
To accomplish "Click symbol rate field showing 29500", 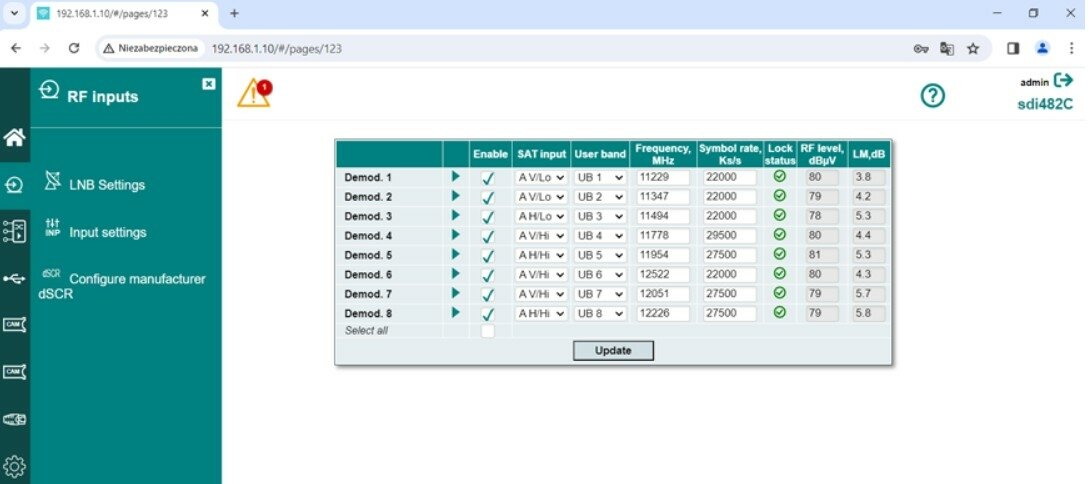I will coord(729,235).
